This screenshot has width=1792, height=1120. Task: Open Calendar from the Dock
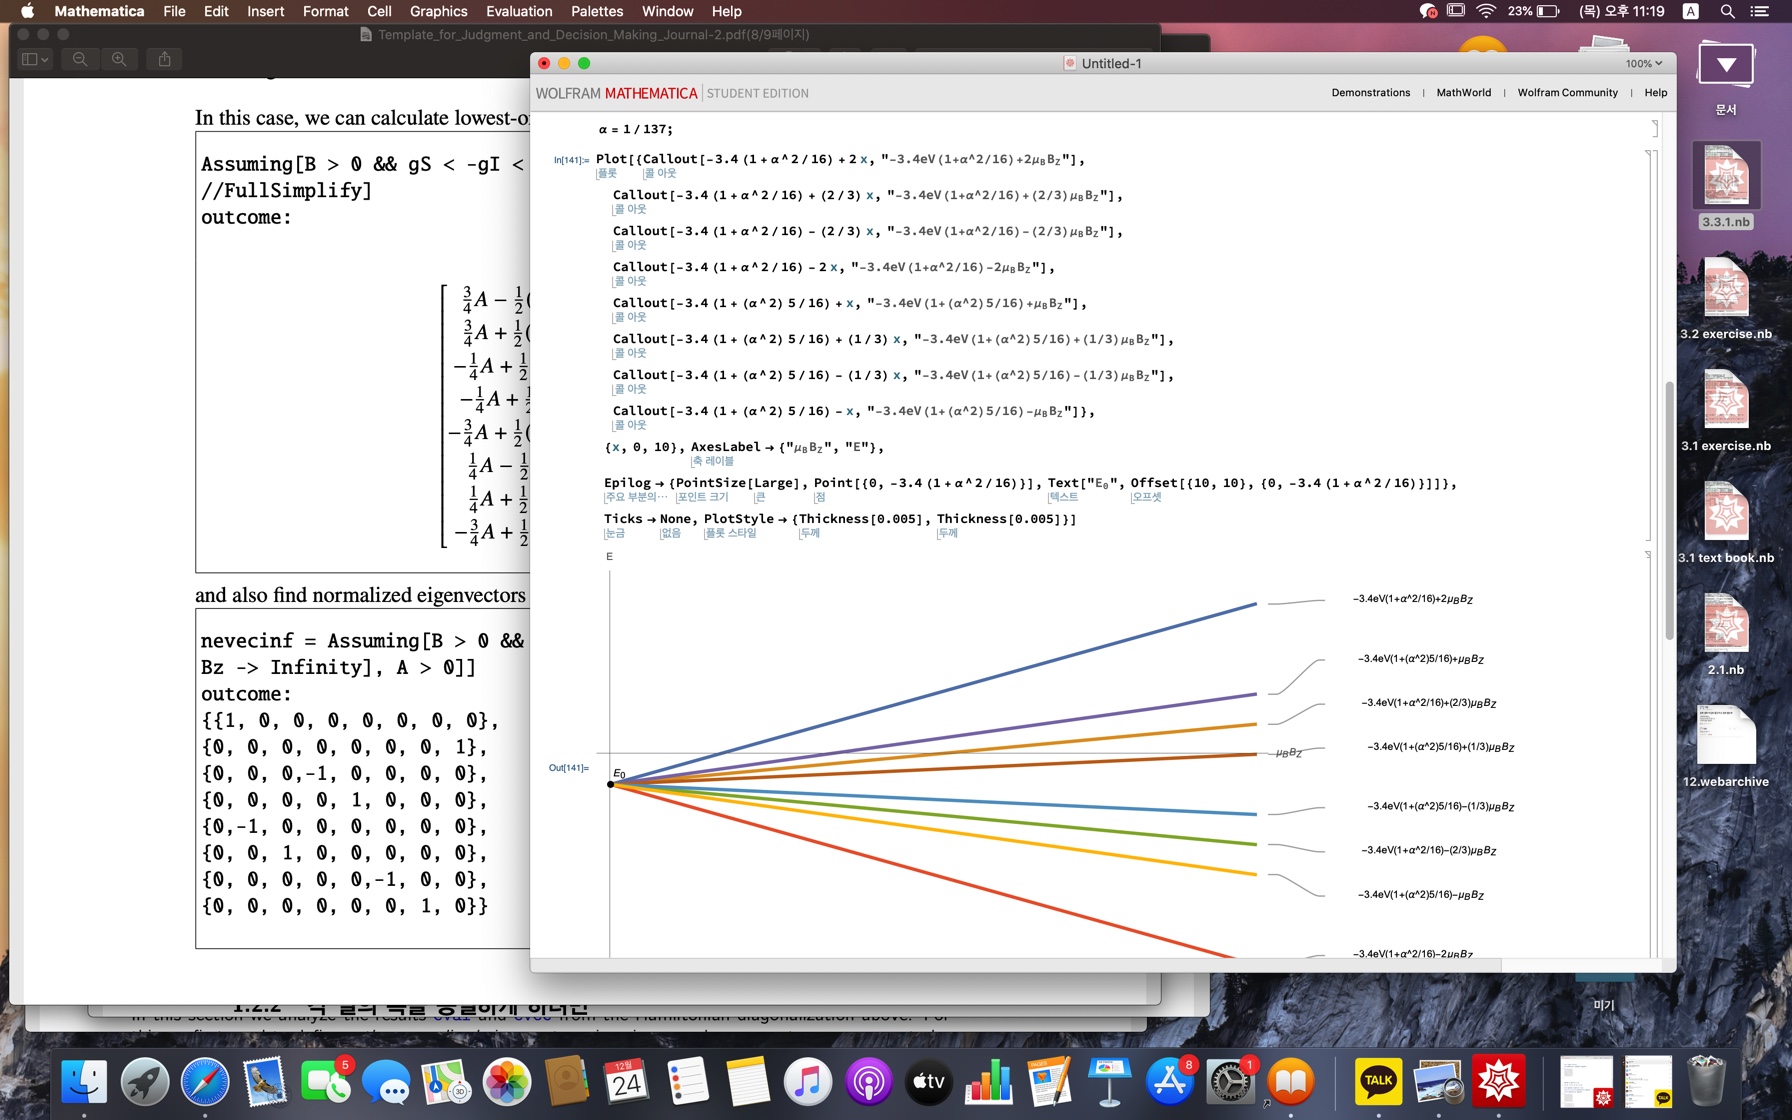click(x=627, y=1081)
